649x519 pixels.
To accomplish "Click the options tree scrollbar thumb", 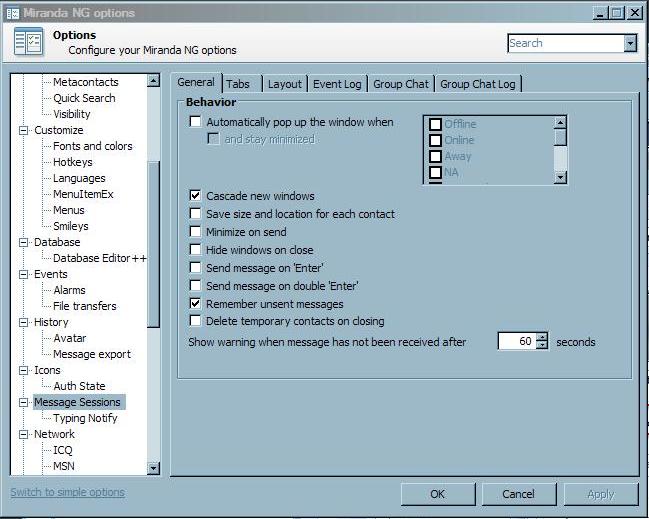I will (153, 244).
